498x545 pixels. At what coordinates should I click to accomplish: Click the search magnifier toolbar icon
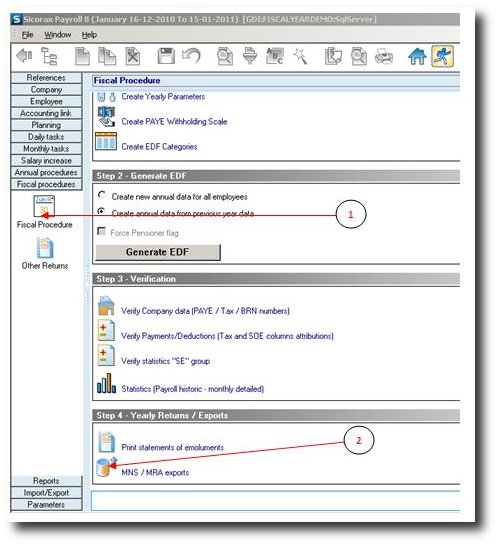(x=225, y=56)
